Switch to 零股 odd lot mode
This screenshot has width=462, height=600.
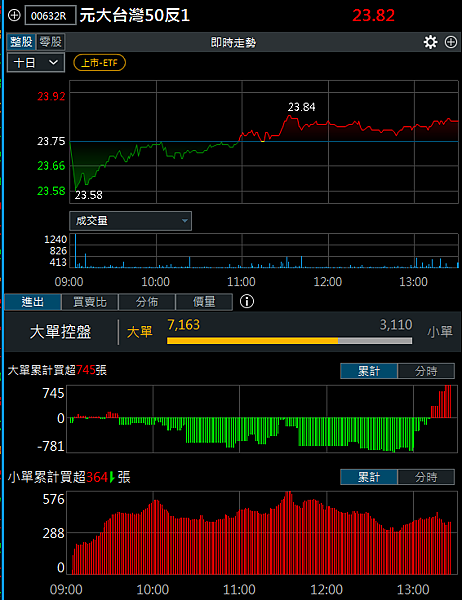[51, 42]
